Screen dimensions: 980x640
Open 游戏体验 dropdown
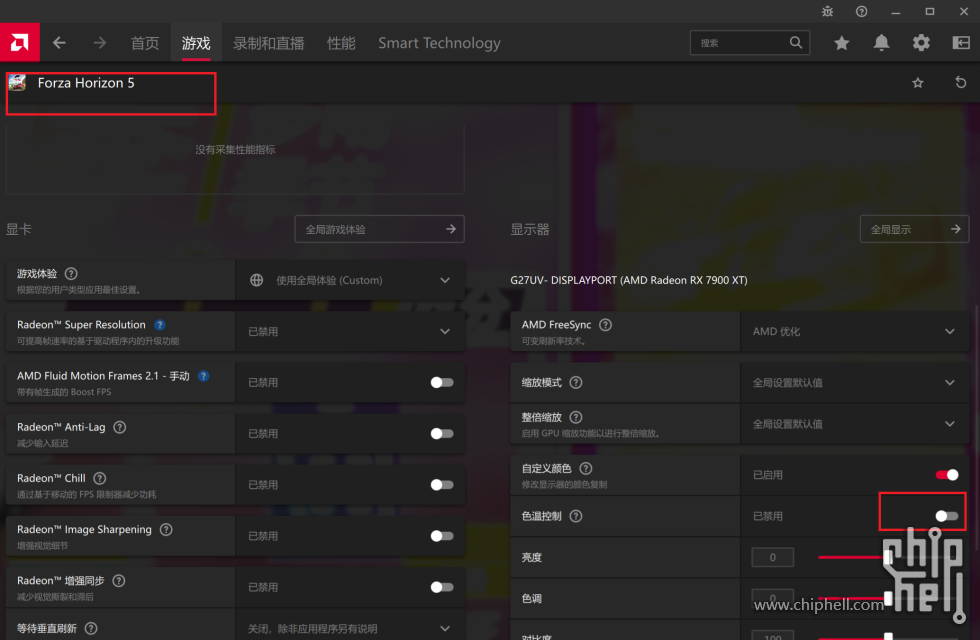350,280
